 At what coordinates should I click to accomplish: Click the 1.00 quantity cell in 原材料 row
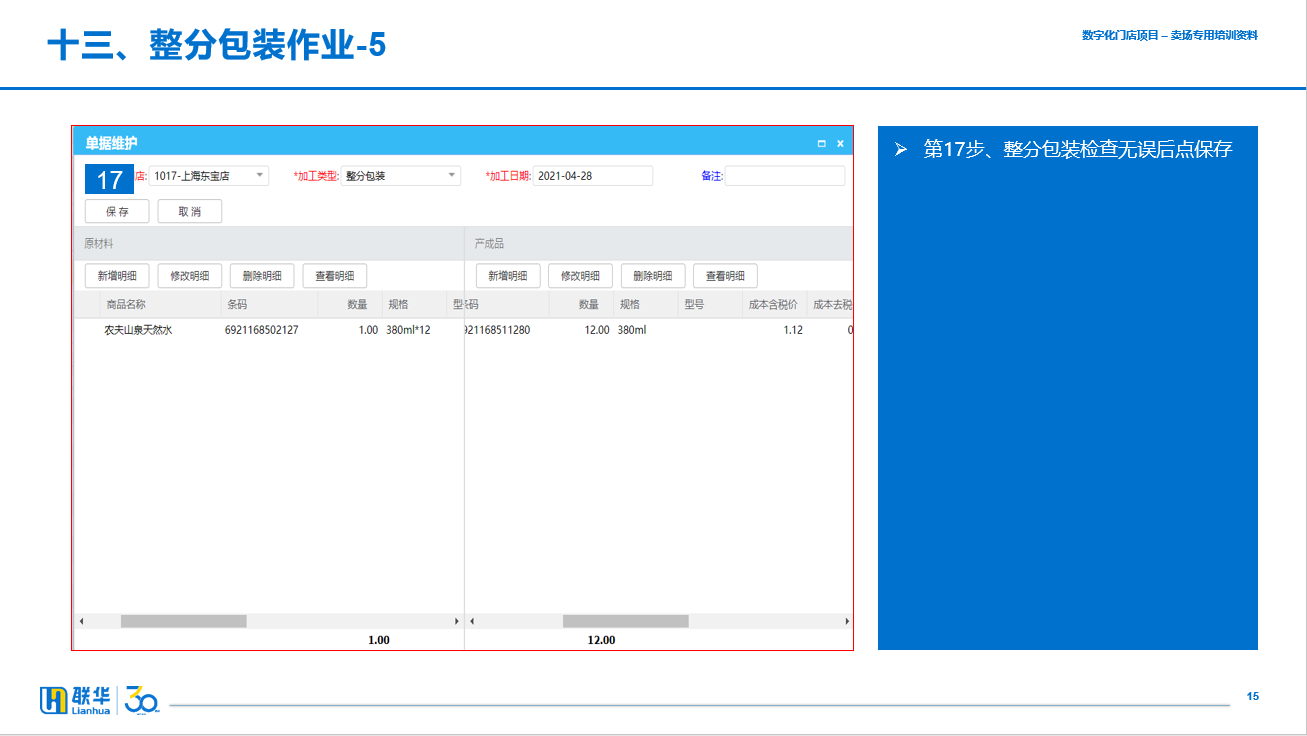tap(368, 330)
